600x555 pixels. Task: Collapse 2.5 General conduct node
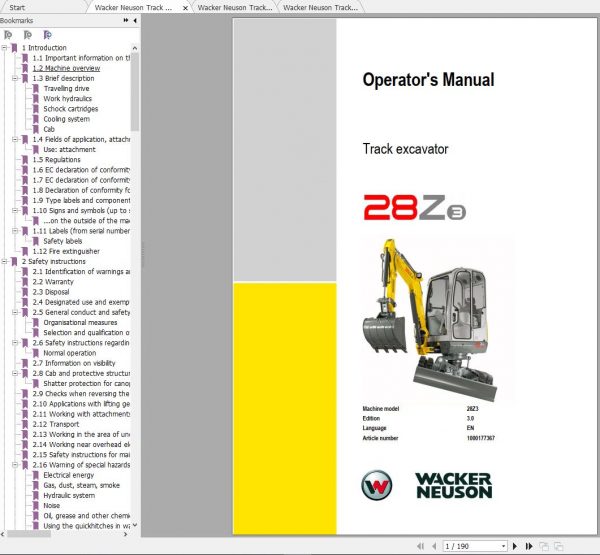(15, 312)
